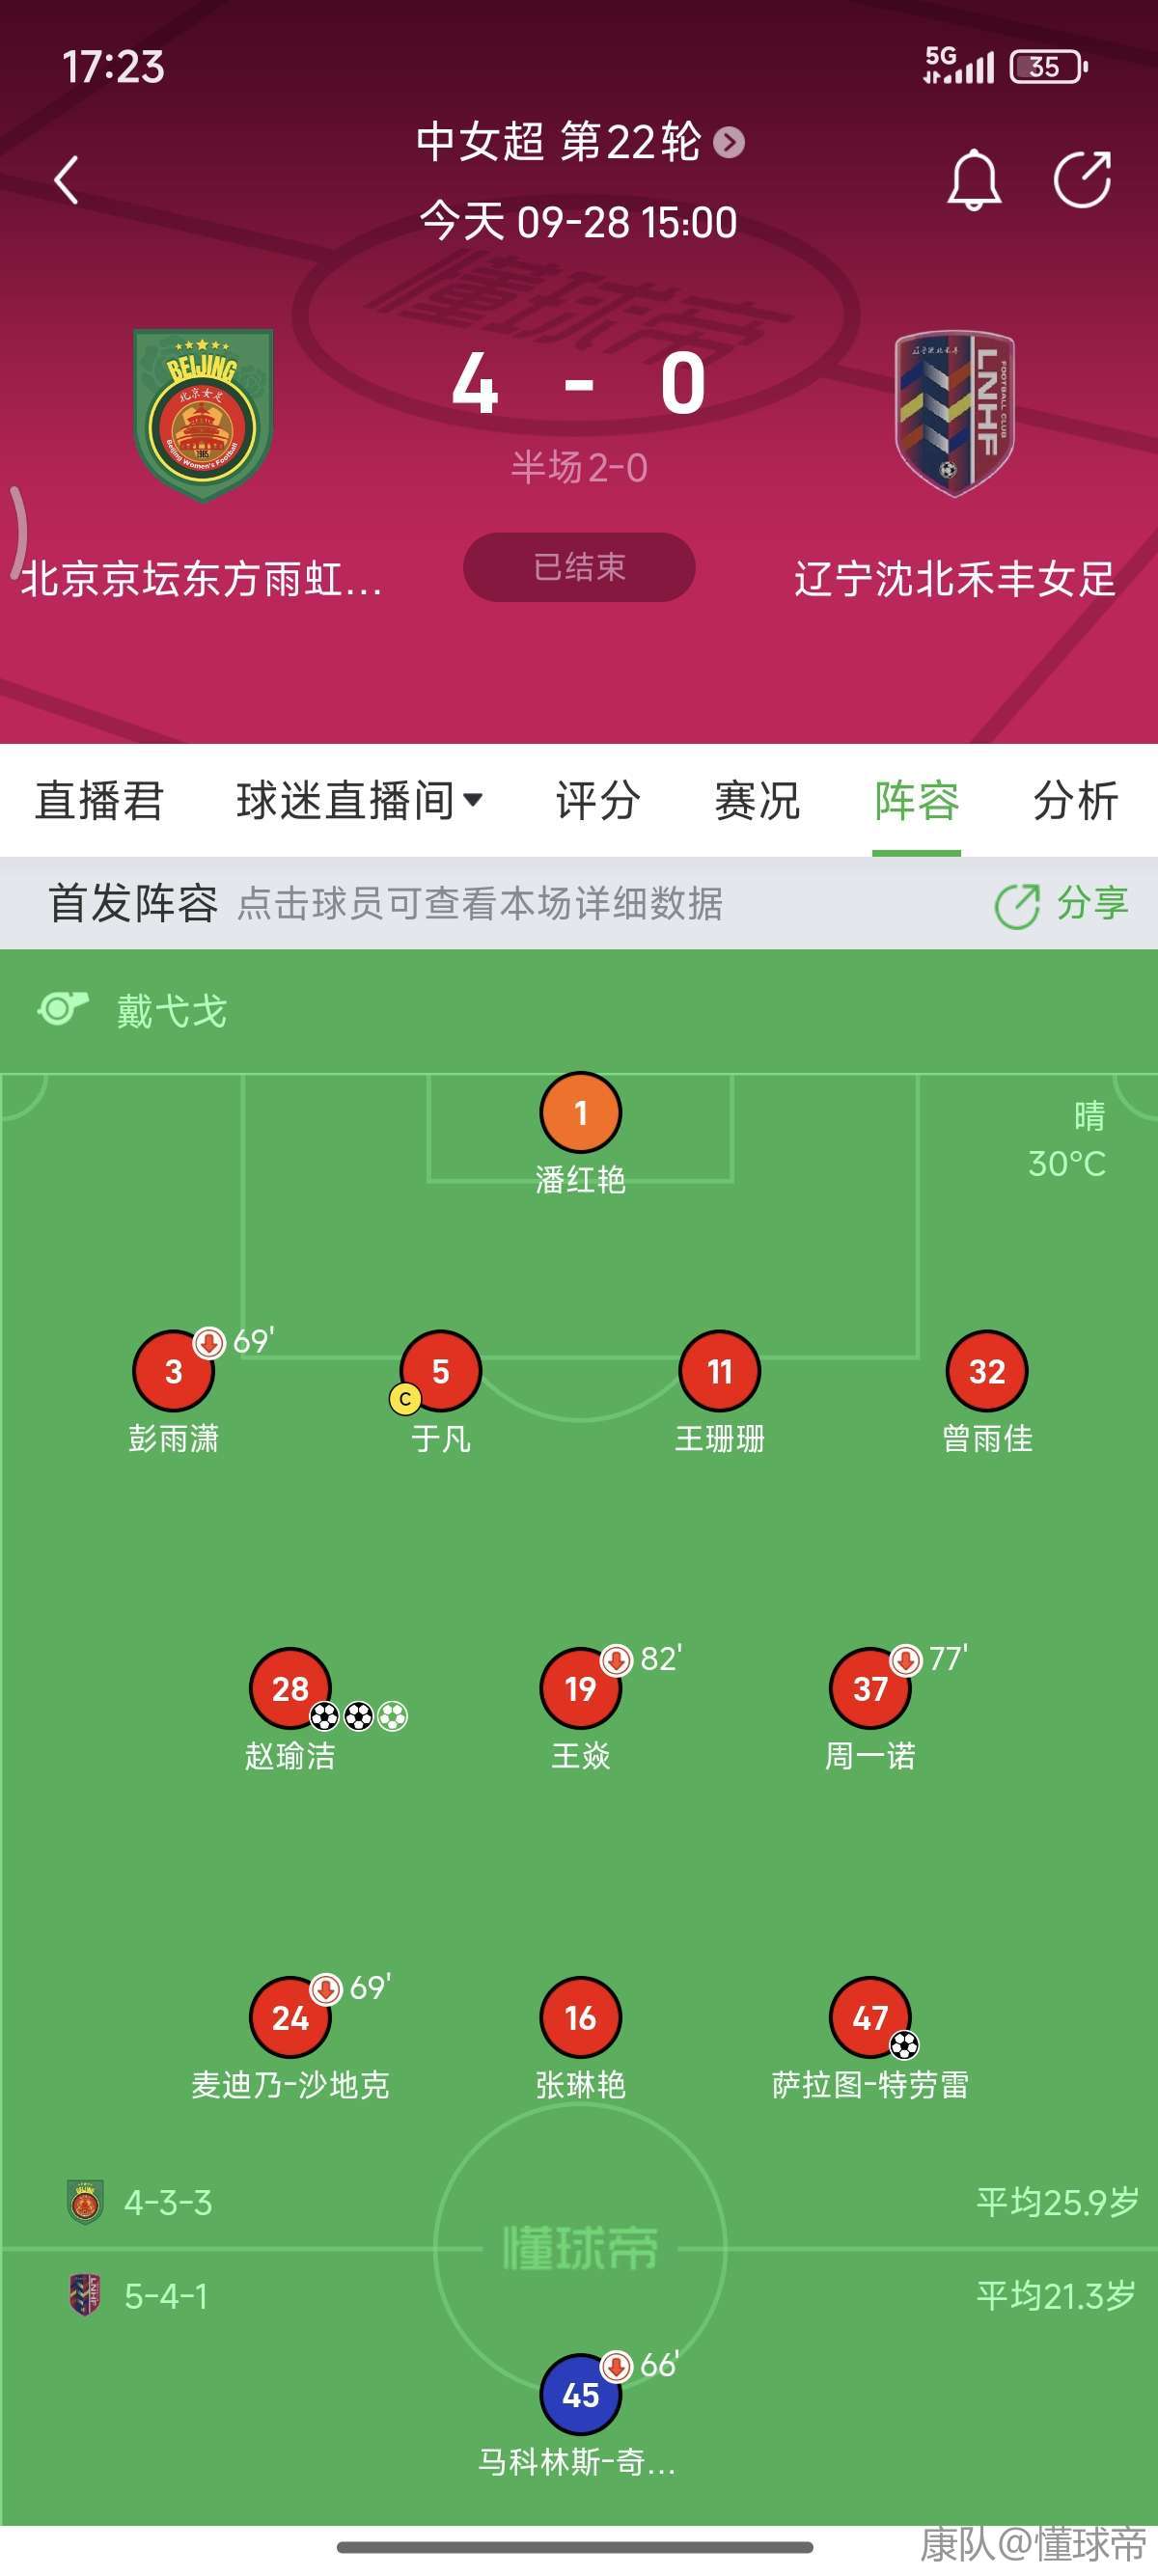Tap captain 于凡 number 5
This screenshot has height=2576, width=1158.
(440, 1371)
